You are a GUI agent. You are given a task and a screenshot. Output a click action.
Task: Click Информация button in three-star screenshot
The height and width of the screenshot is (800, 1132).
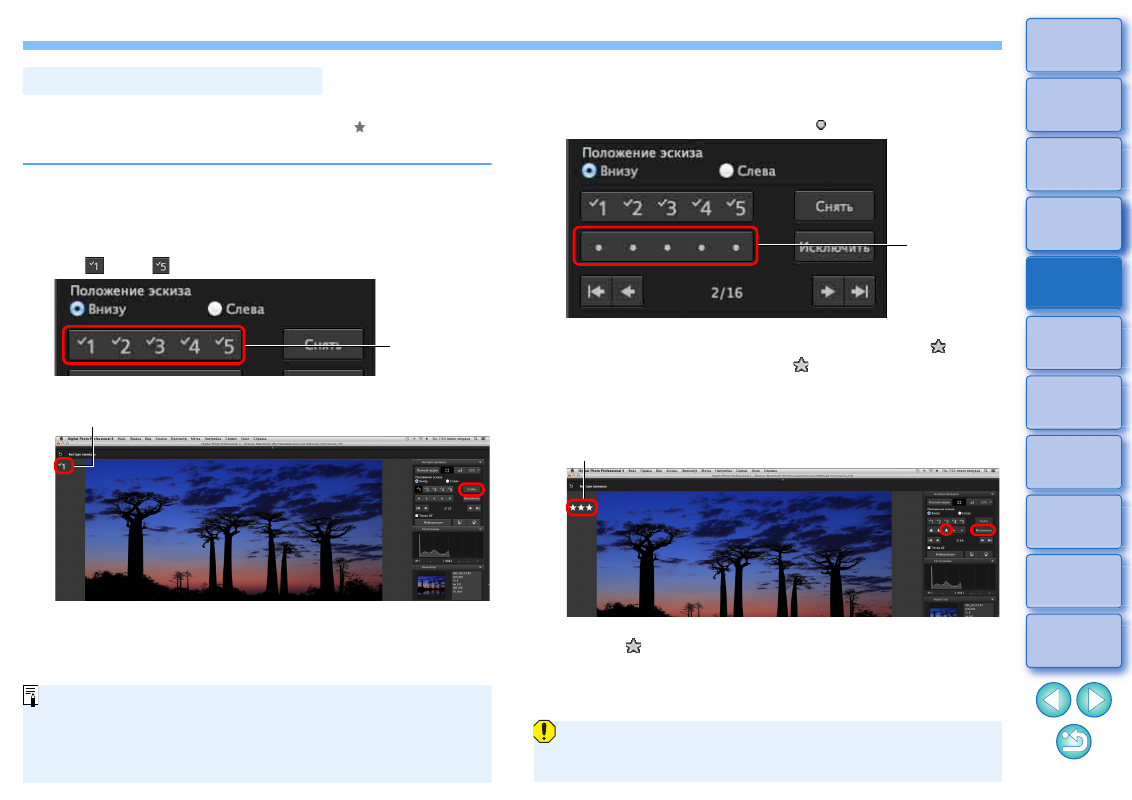pos(945,555)
